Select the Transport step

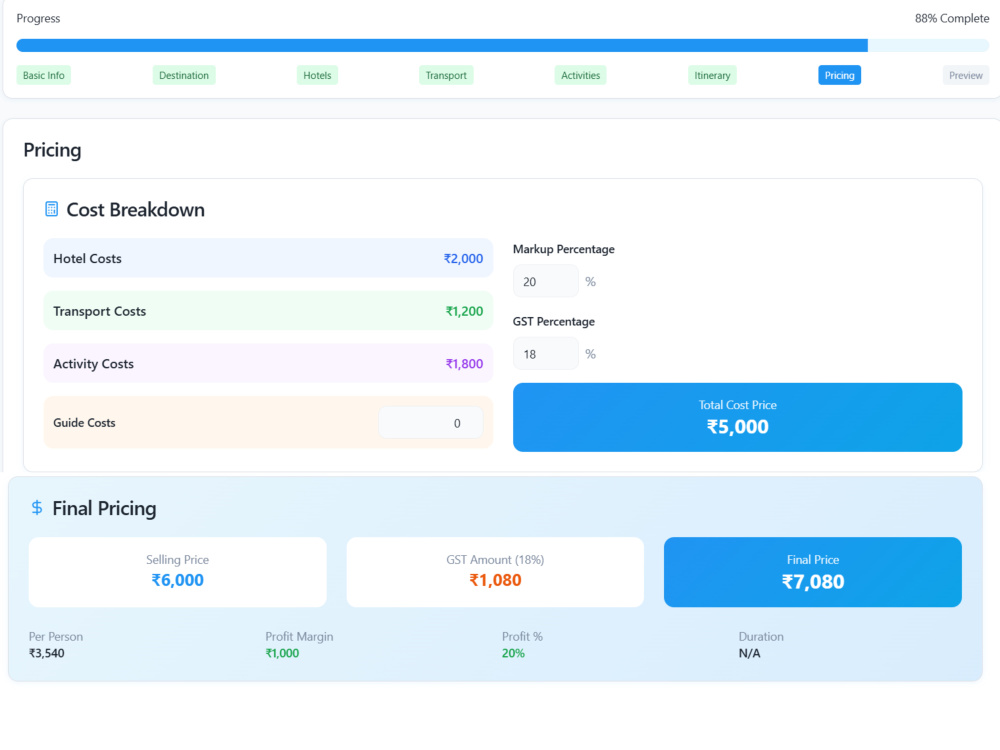[446, 75]
